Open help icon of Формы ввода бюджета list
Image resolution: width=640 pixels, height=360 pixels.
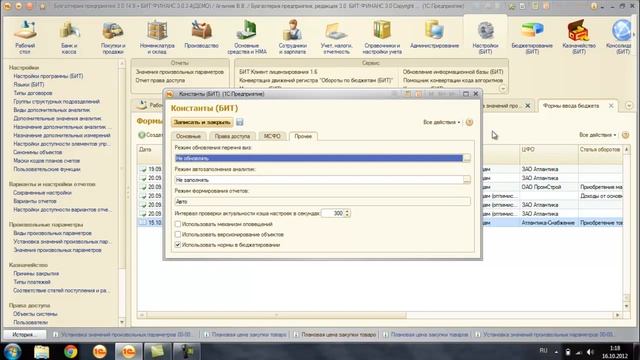625,135
